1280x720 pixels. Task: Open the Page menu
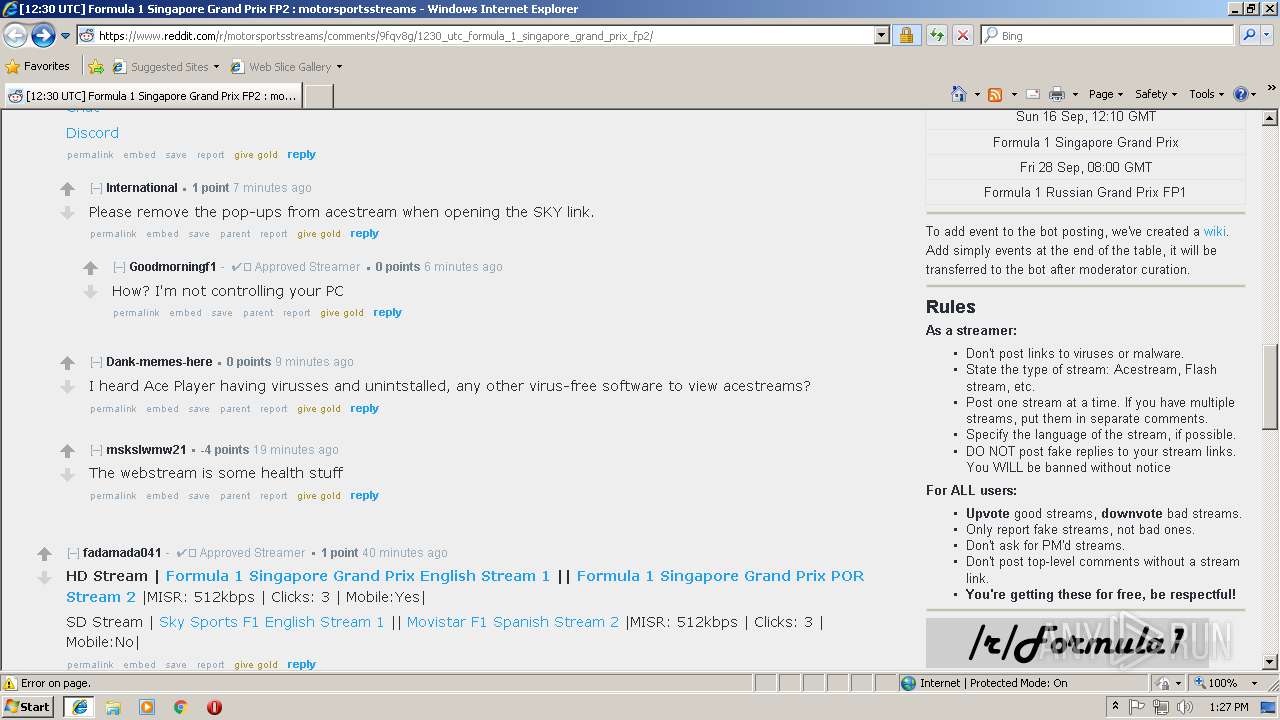tap(1105, 94)
